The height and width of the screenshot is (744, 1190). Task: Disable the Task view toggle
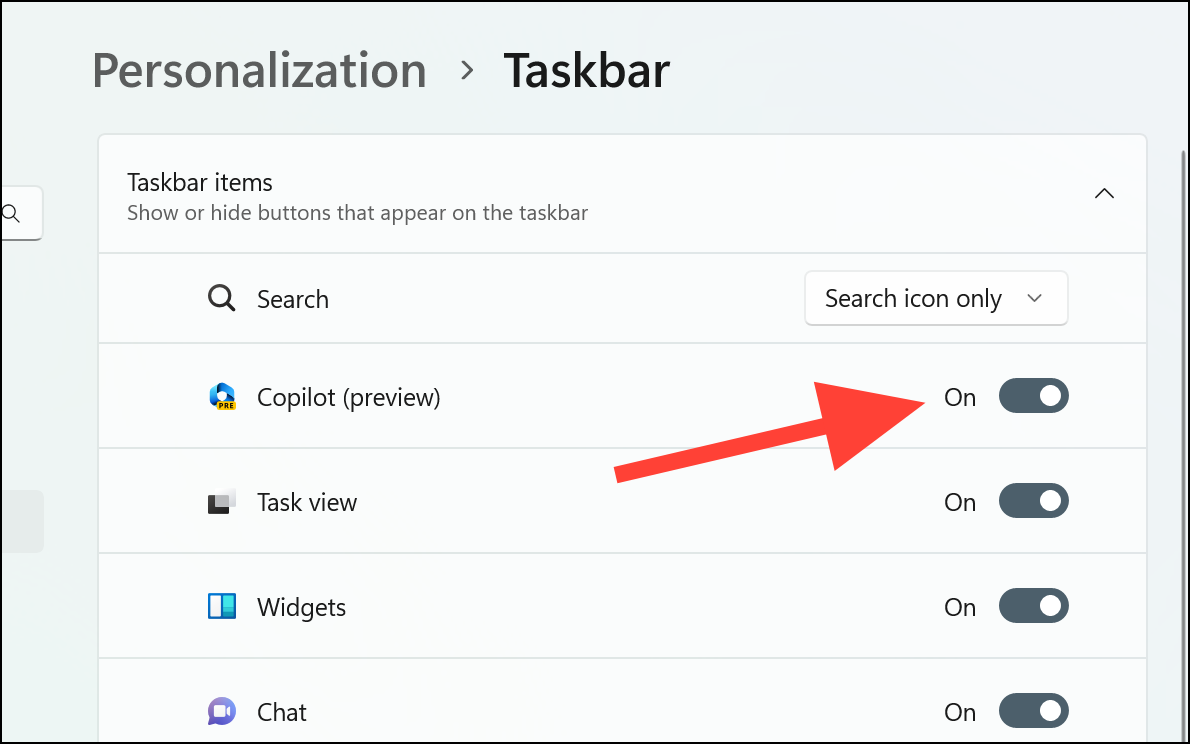(x=1033, y=501)
